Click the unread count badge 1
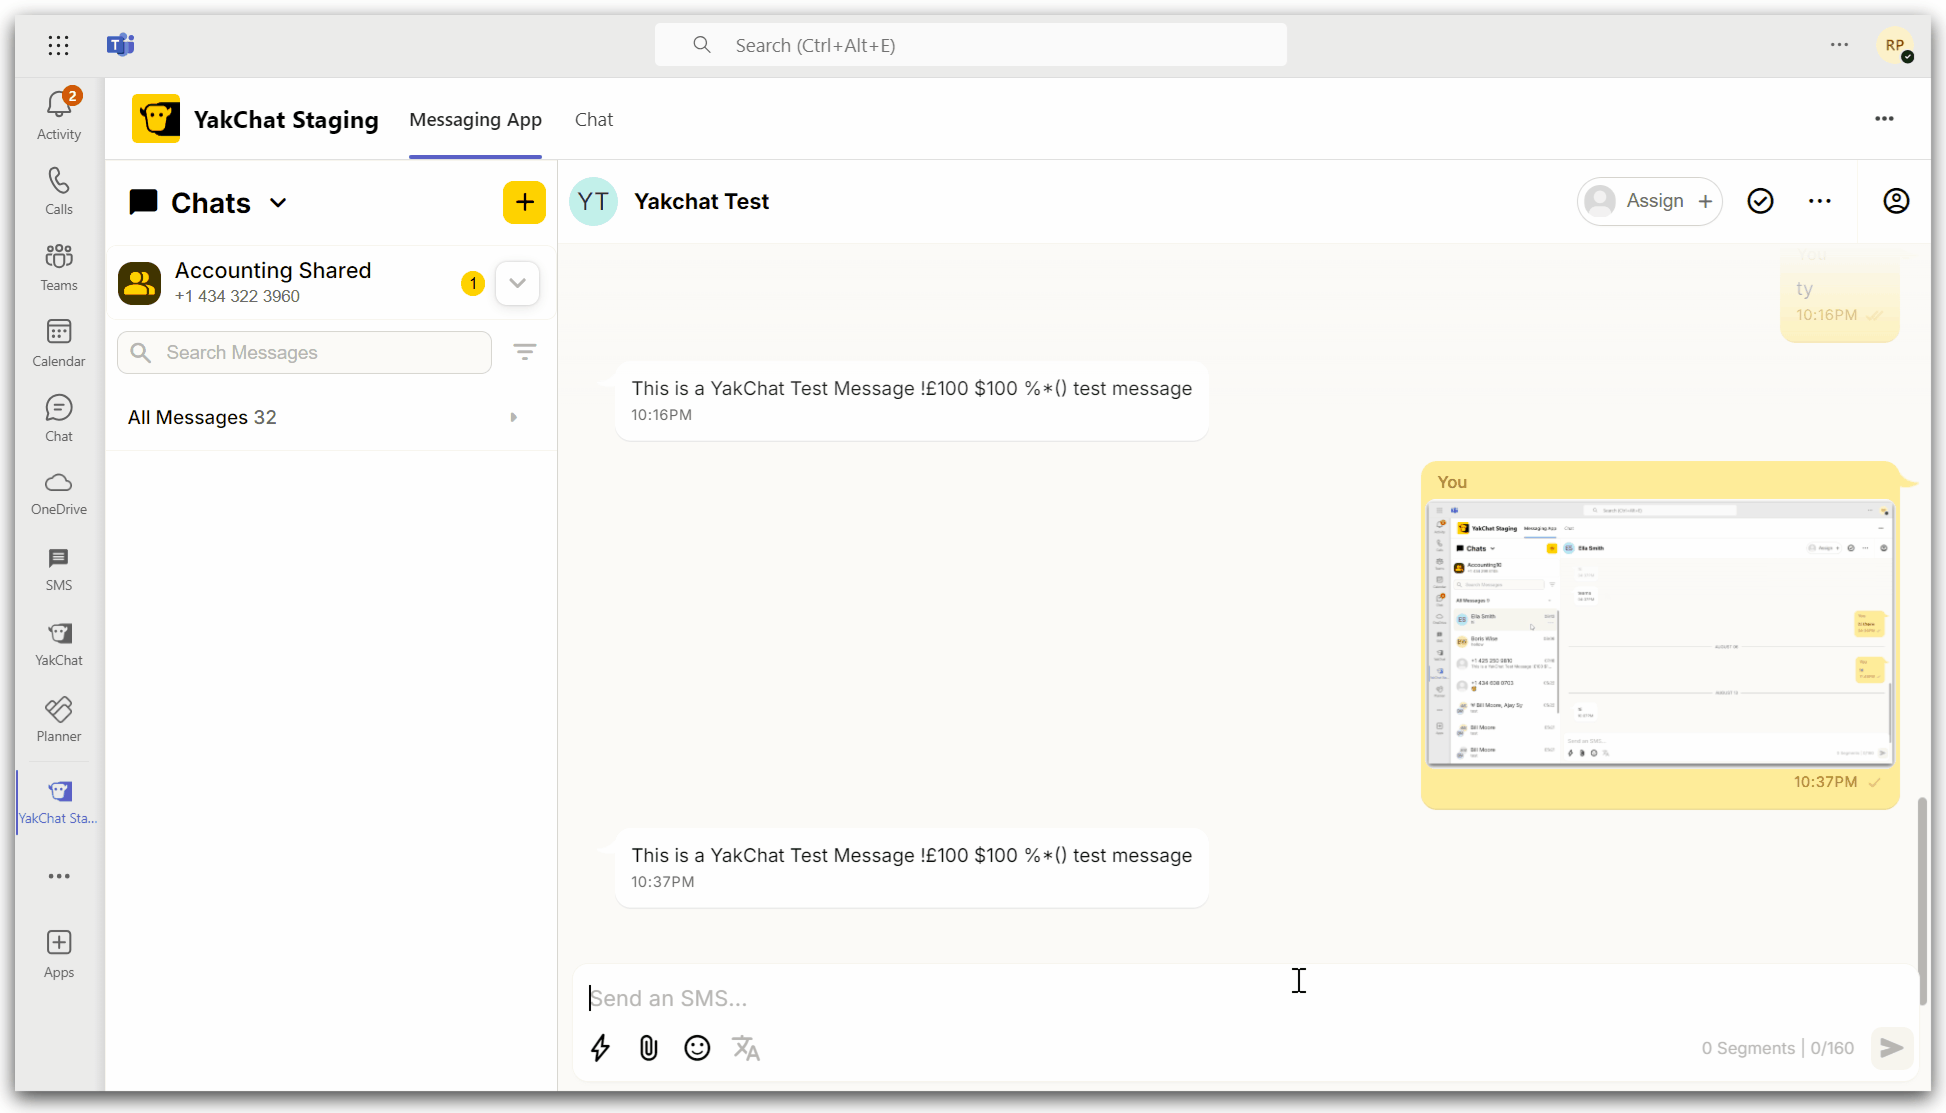1946x1113 pixels. (473, 283)
